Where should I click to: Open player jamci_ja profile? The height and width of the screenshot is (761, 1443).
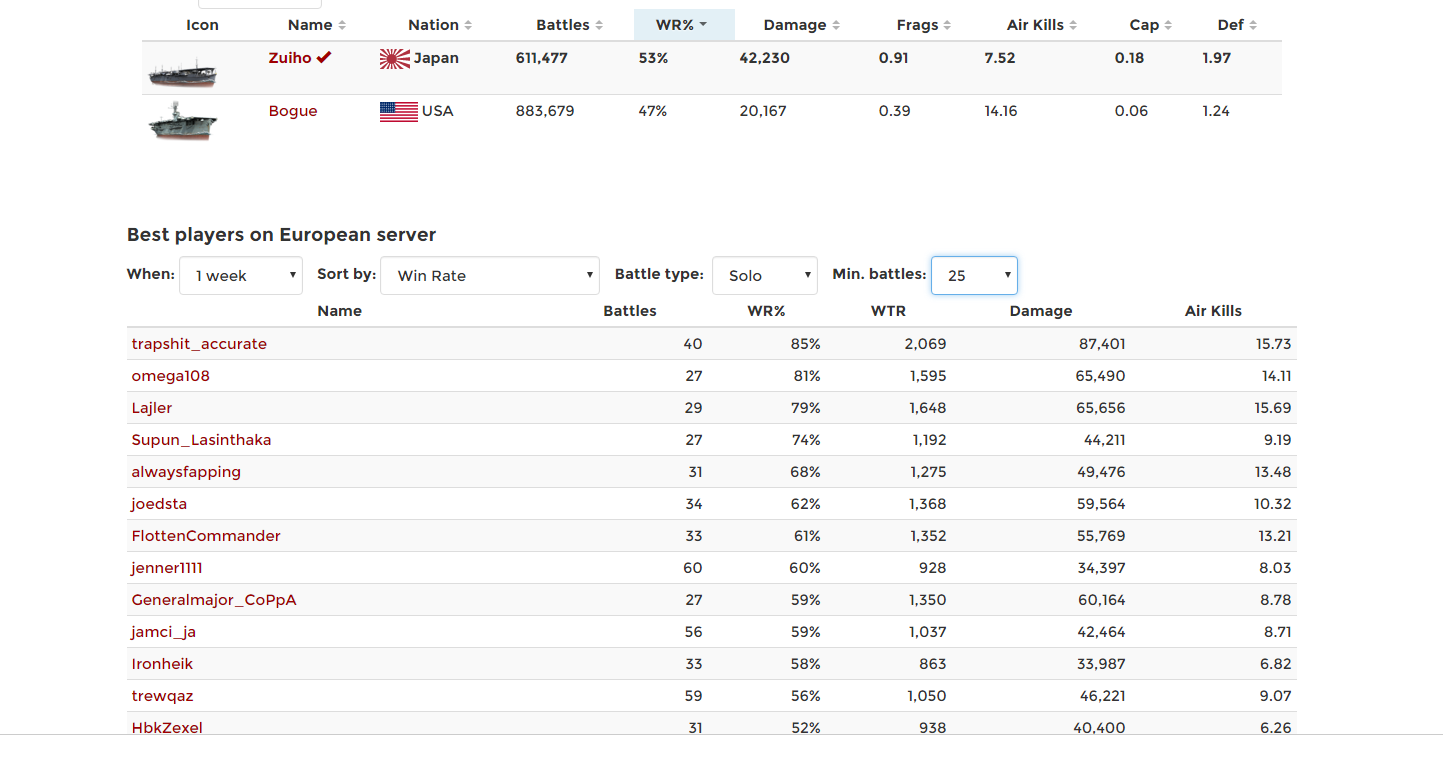tap(164, 632)
